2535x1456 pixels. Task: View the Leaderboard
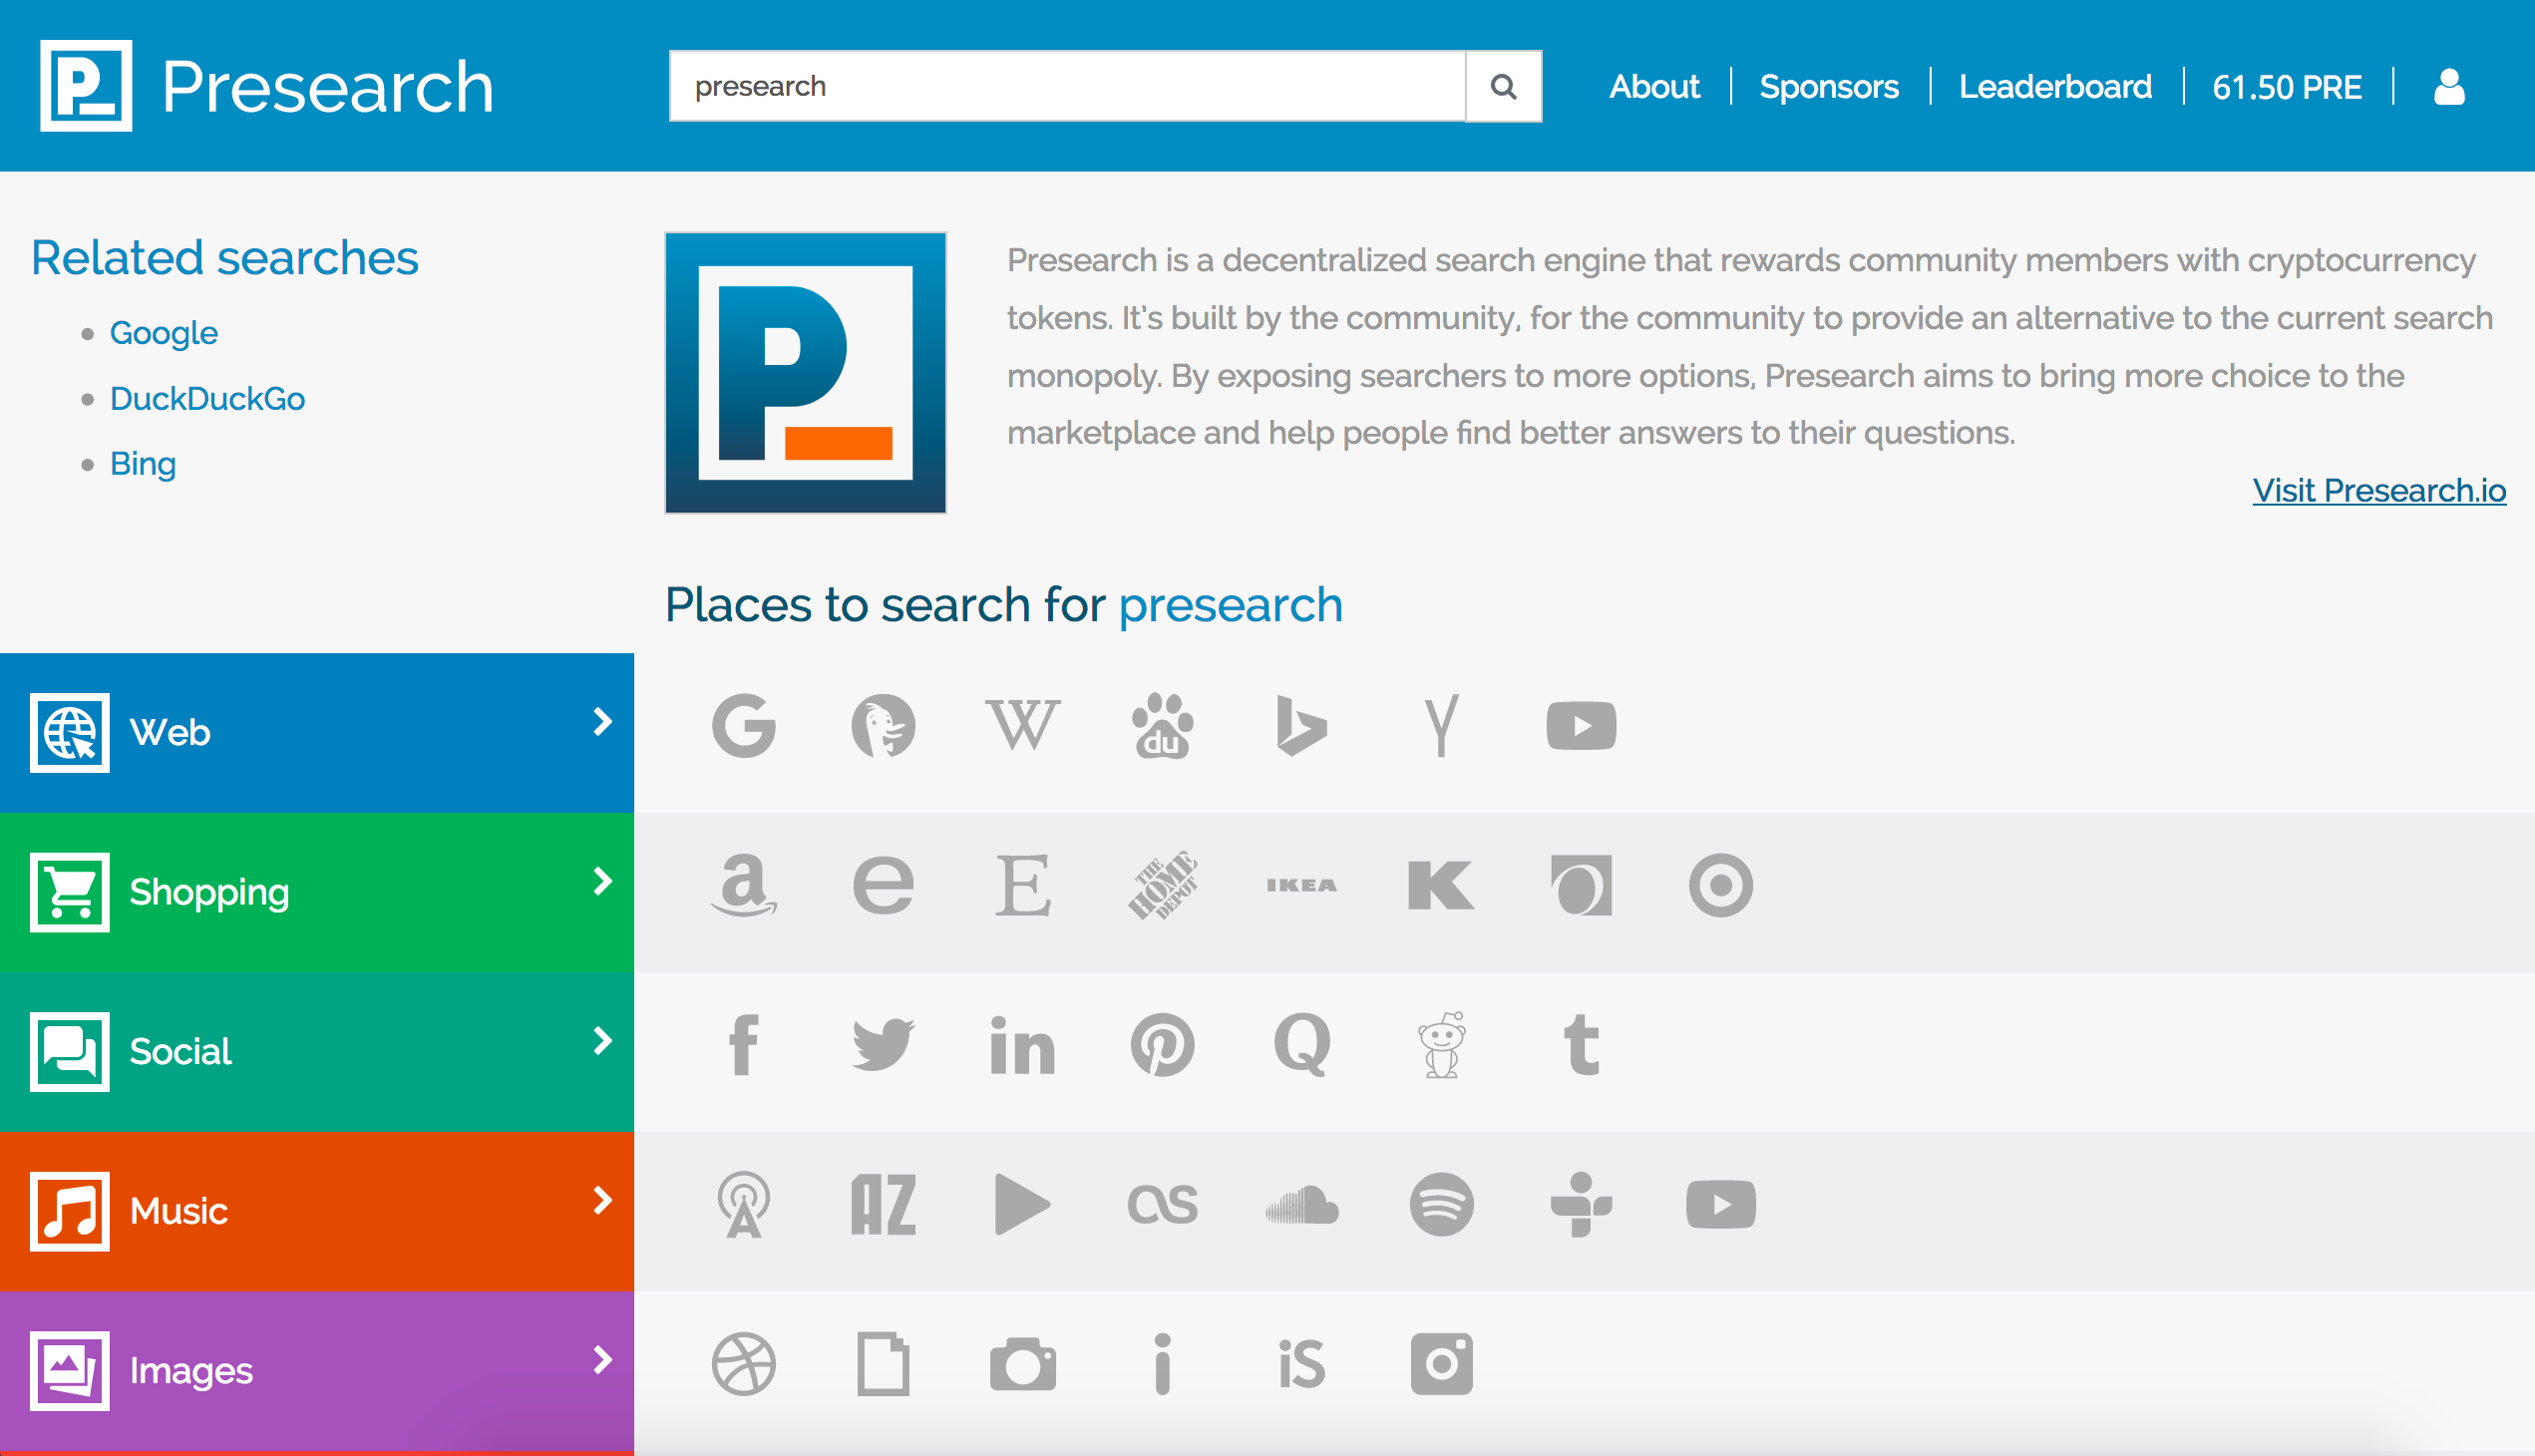click(2055, 87)
